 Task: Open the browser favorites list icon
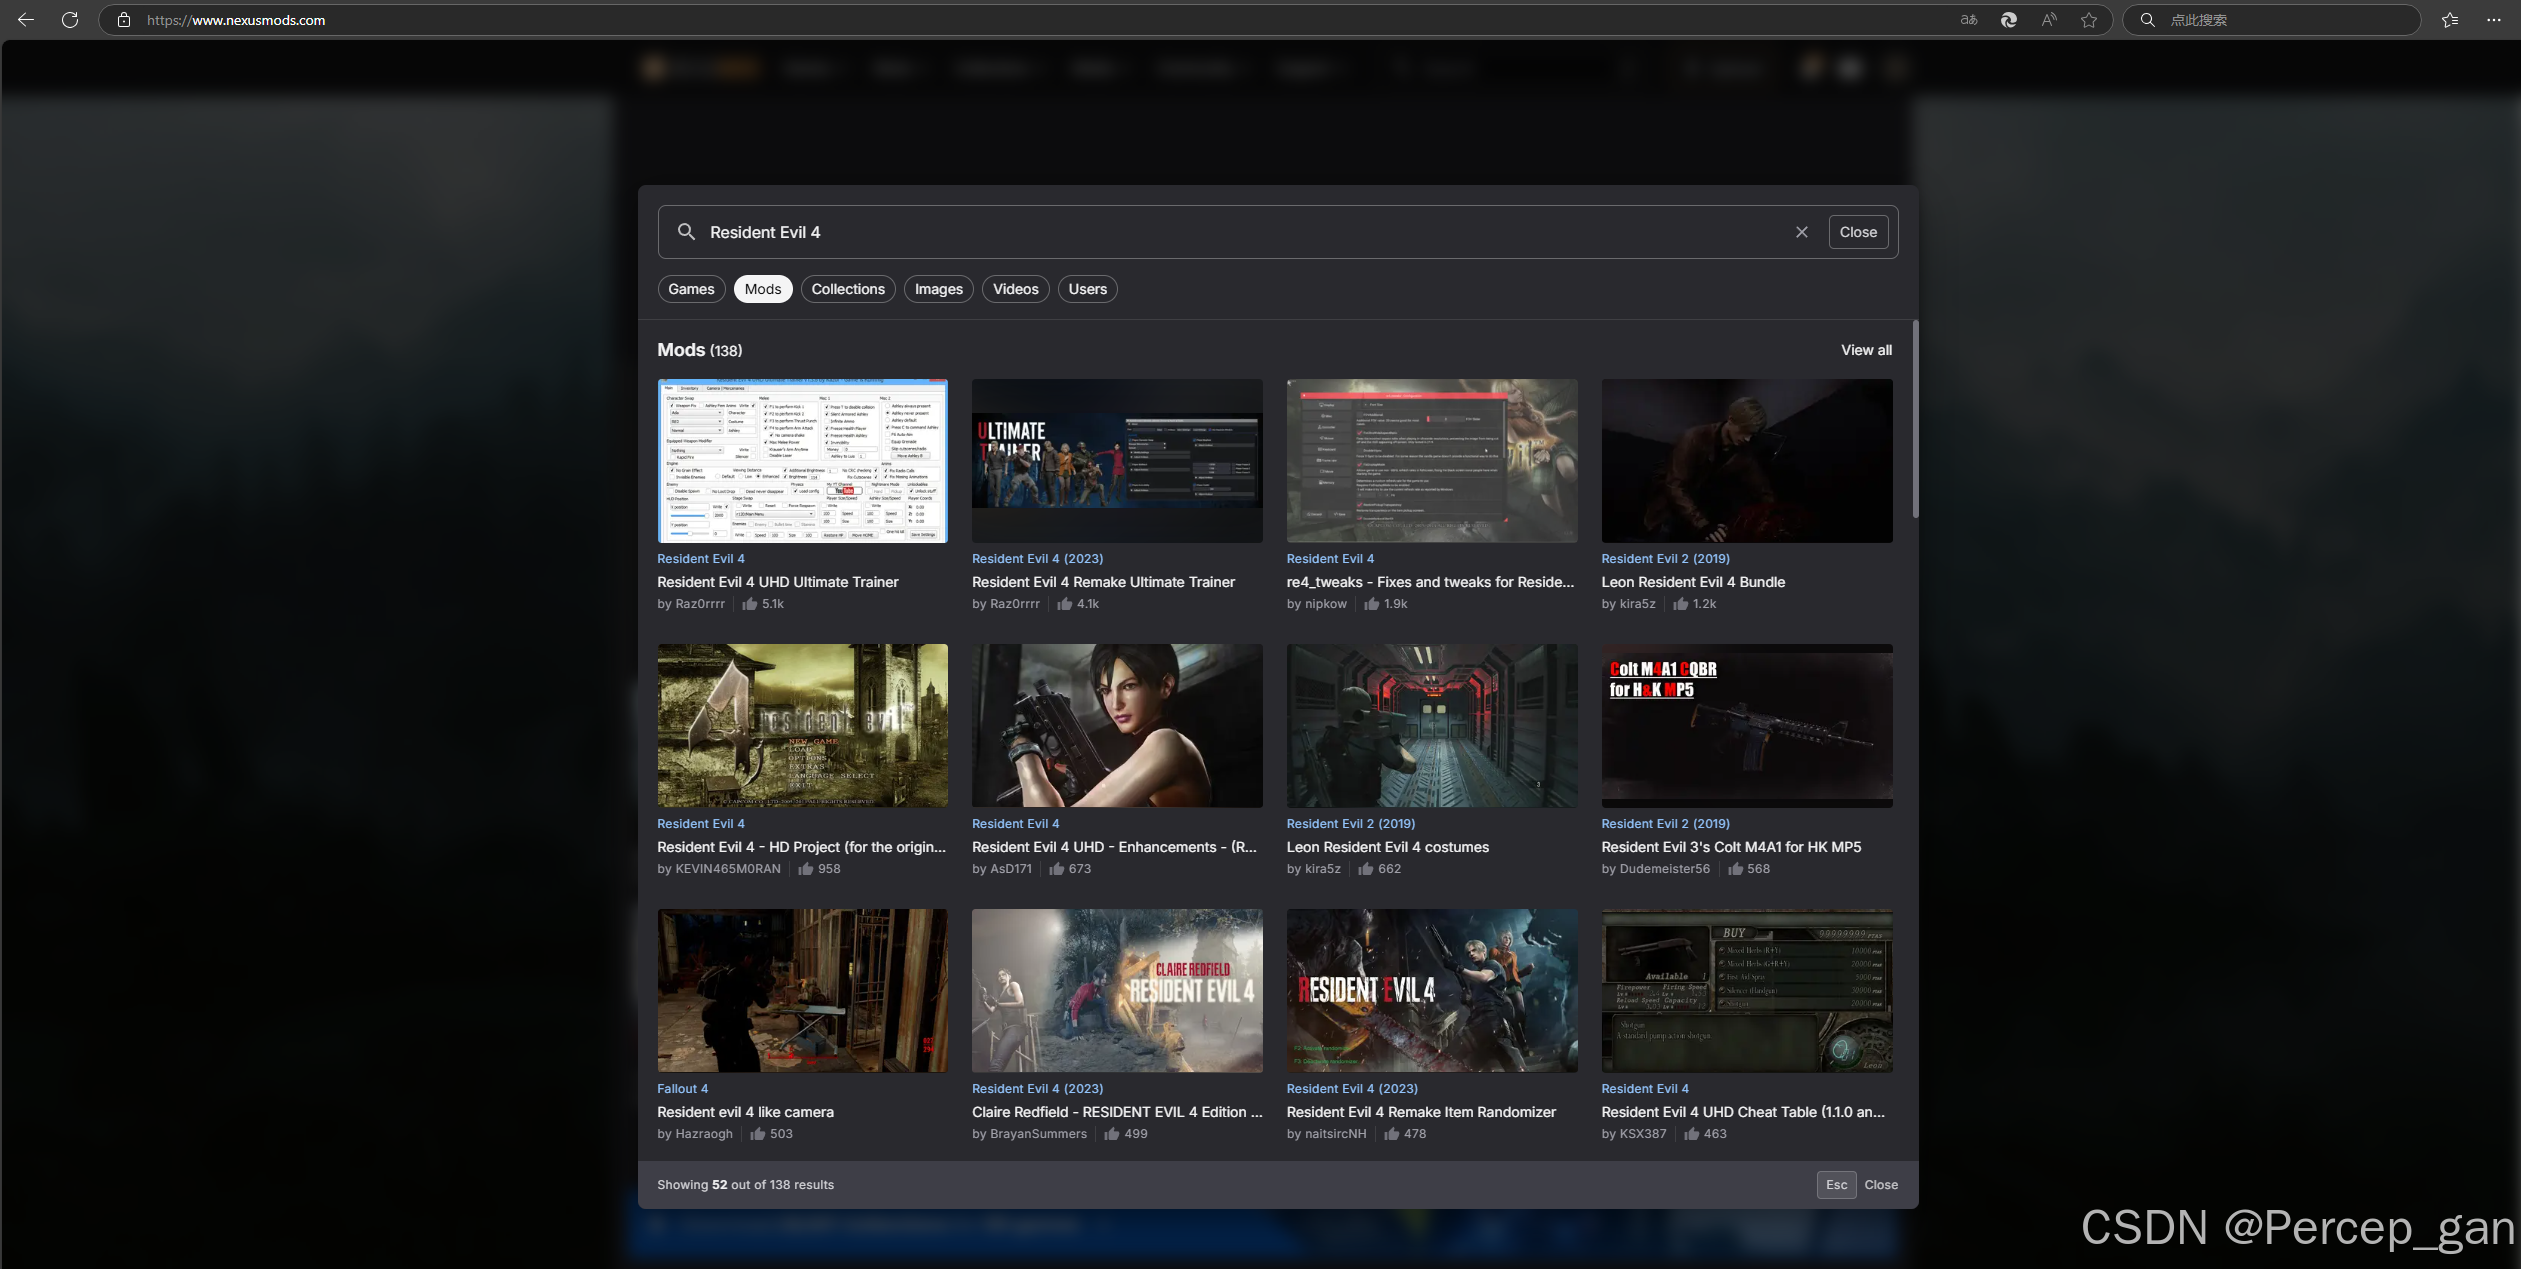coord(2450,20)
